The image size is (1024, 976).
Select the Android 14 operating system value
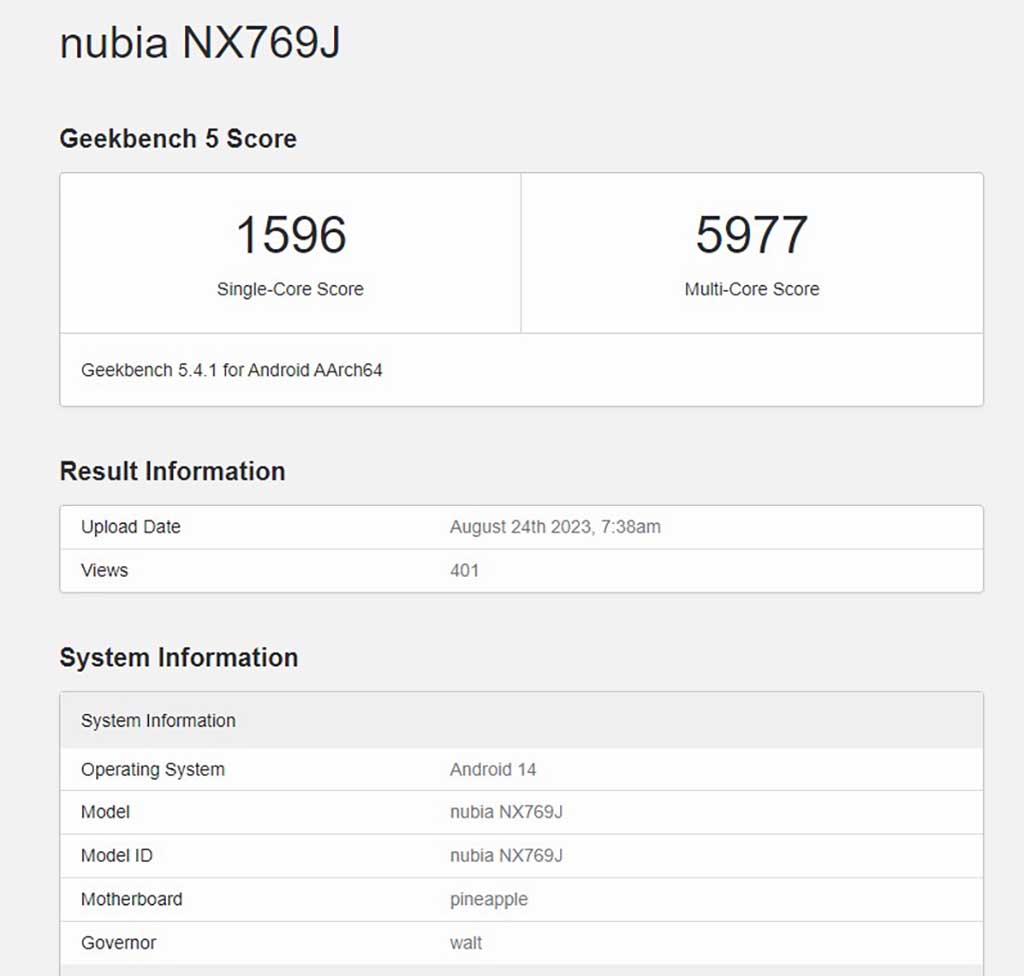tap(493, 770)
